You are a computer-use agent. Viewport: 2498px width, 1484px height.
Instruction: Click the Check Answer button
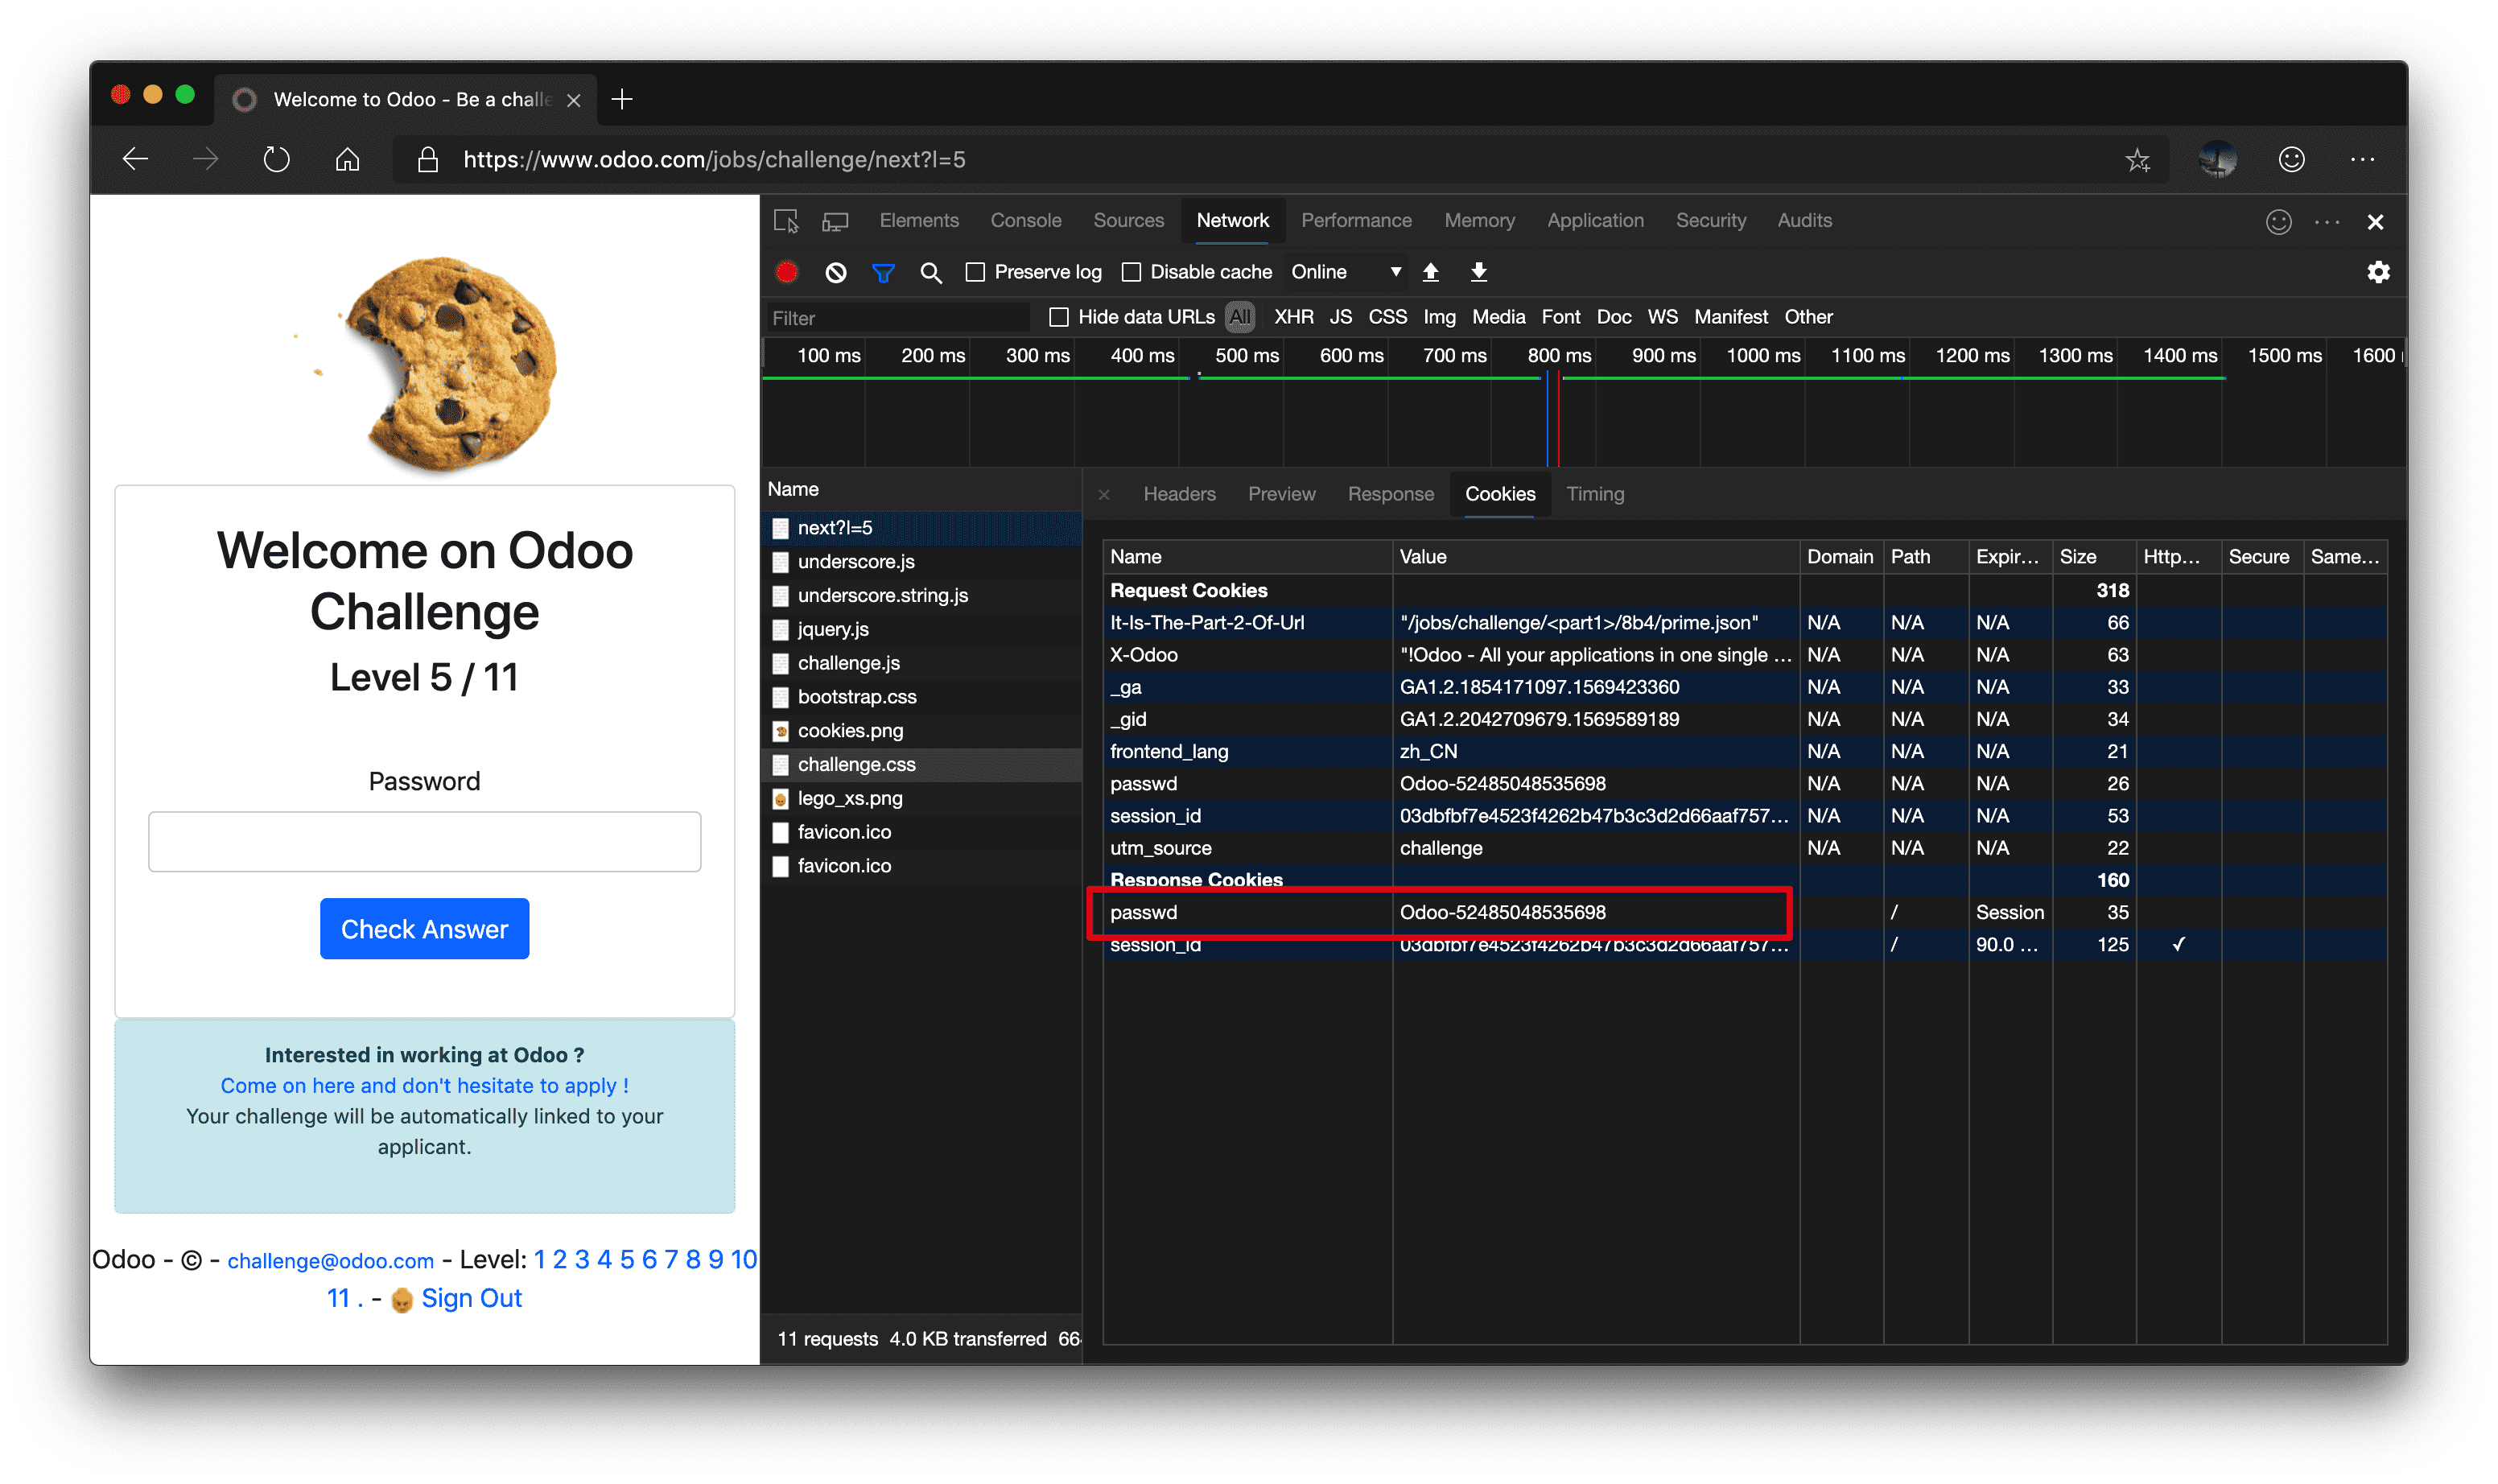pyautogui.click(x=424, y=929)
